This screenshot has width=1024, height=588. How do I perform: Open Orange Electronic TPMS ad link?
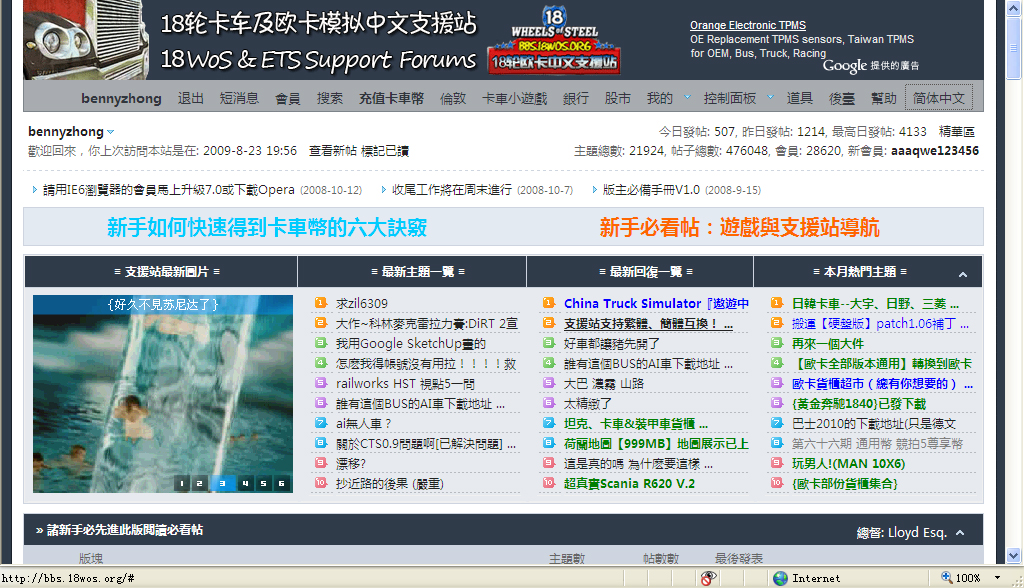(x=748, y=25)
